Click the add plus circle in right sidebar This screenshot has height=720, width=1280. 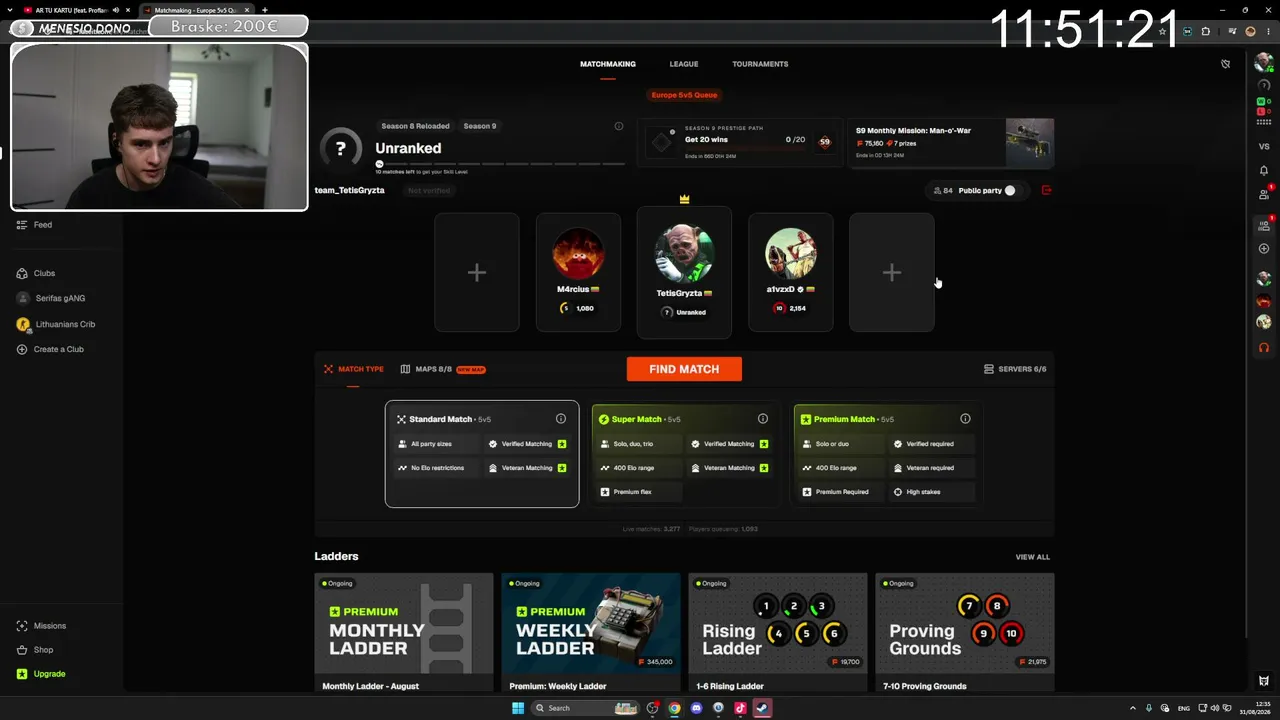[x=1264, y=248]
